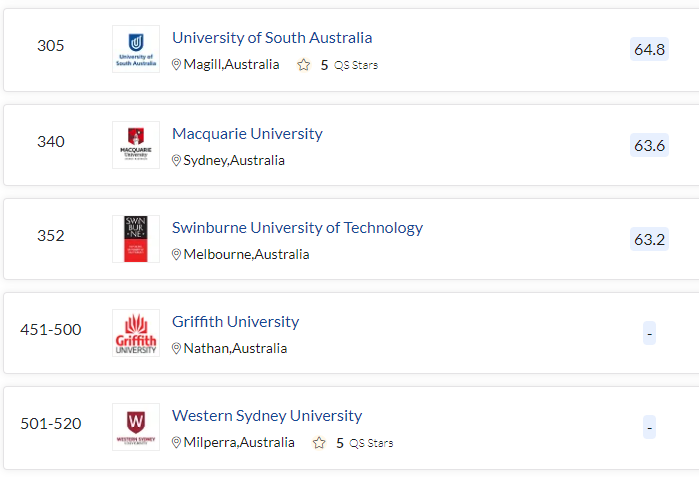Click the location pin beside Magill, Australia
699x482 pixels.
click(177, 65)
